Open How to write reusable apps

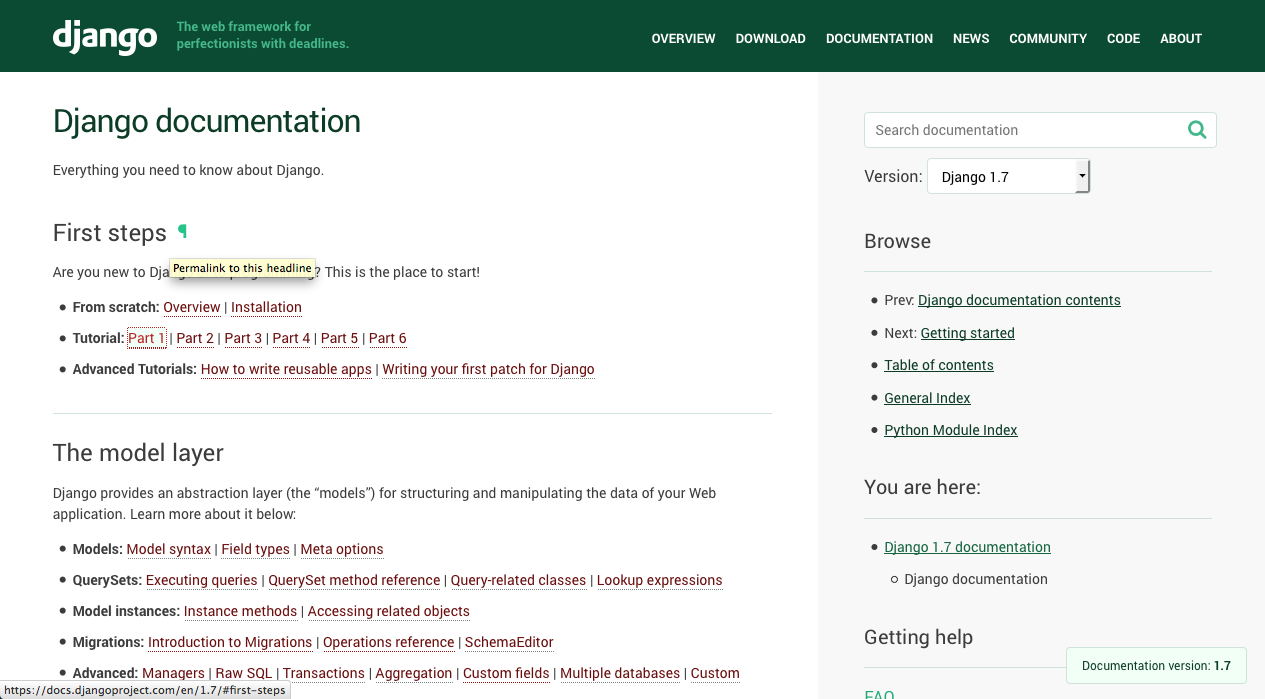(286, 369)
